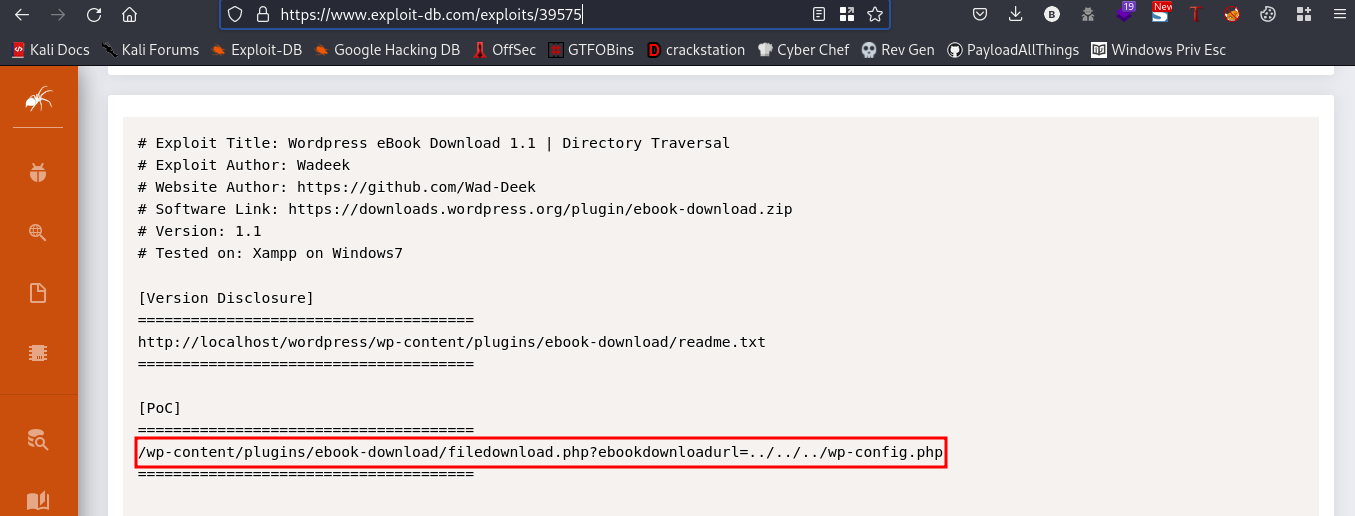This screenshot has height=516, width=1355.
Task: Open the browser home page
Action: pyautogui.click(x=129, y=15)
